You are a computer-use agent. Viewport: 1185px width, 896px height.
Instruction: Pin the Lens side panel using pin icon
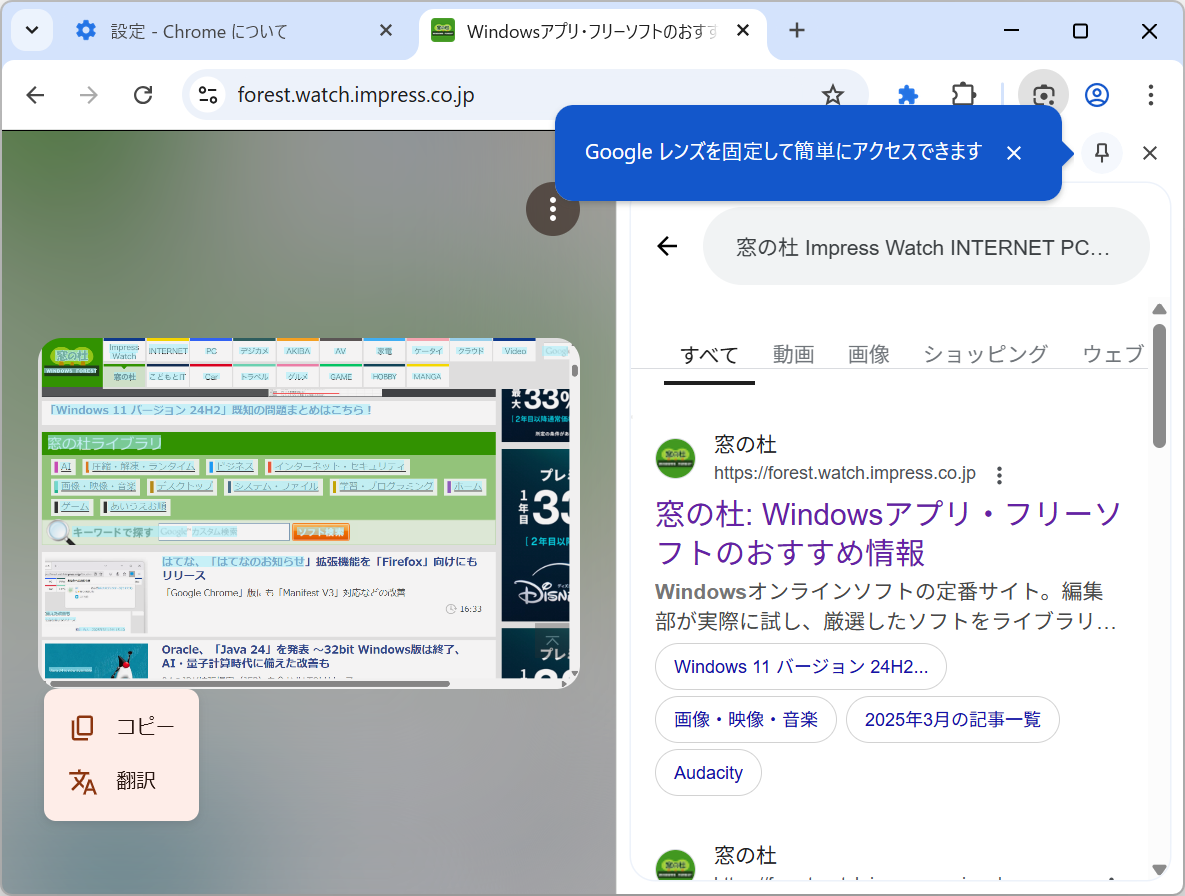[x=1101, y=153]
